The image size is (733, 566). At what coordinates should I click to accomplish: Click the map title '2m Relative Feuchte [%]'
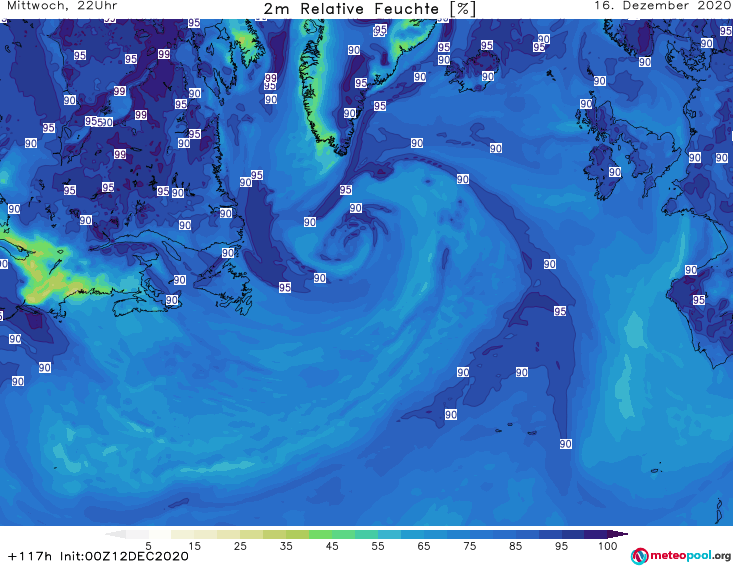coord(370,9)
